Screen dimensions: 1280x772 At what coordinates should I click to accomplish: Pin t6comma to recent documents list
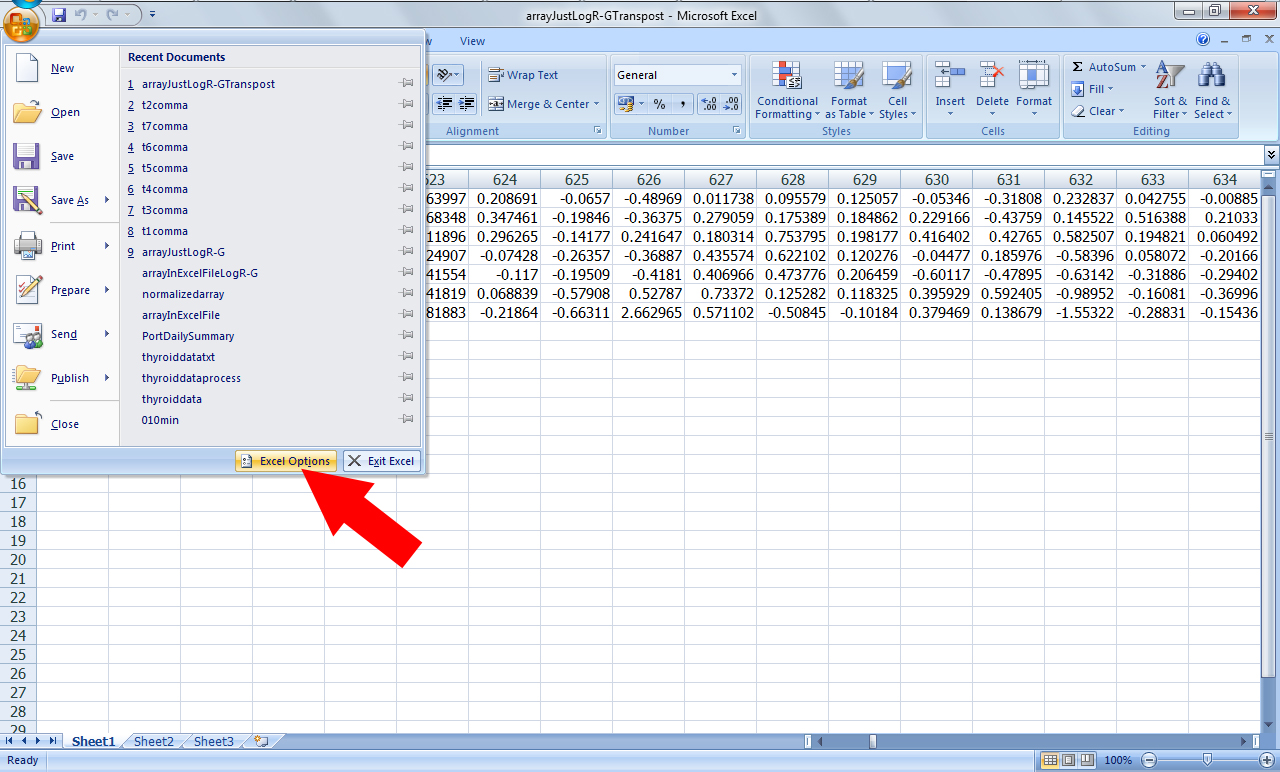point(407,147)
